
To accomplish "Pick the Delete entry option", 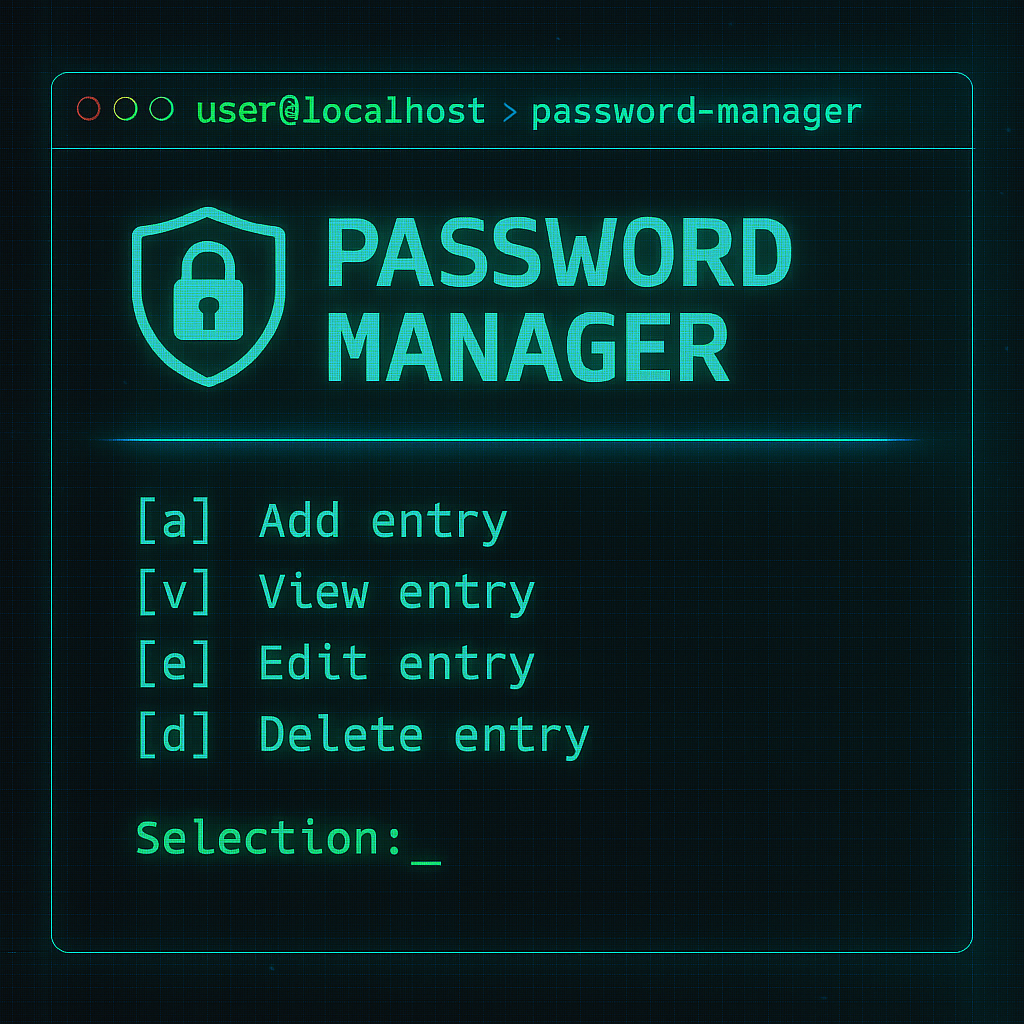I will tap(424, 736).
